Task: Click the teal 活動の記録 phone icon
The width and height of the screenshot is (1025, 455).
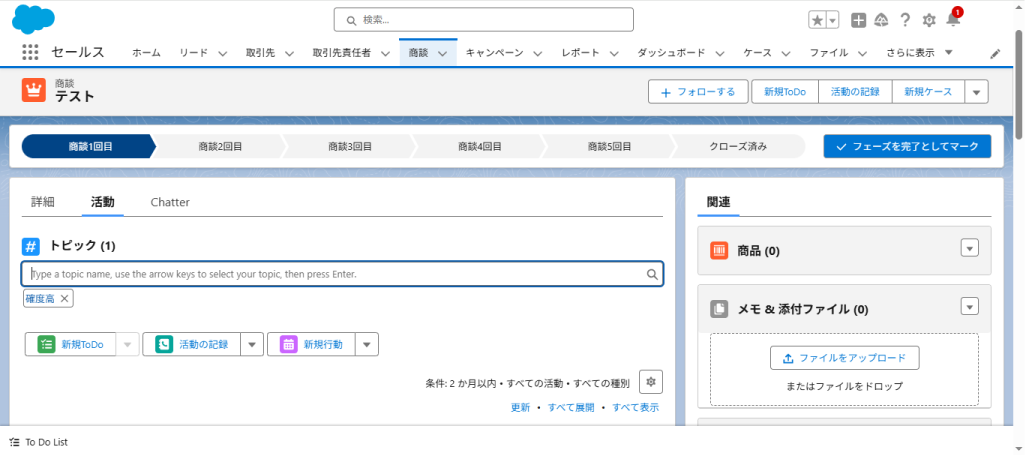Action: click(x=163, y=345)
